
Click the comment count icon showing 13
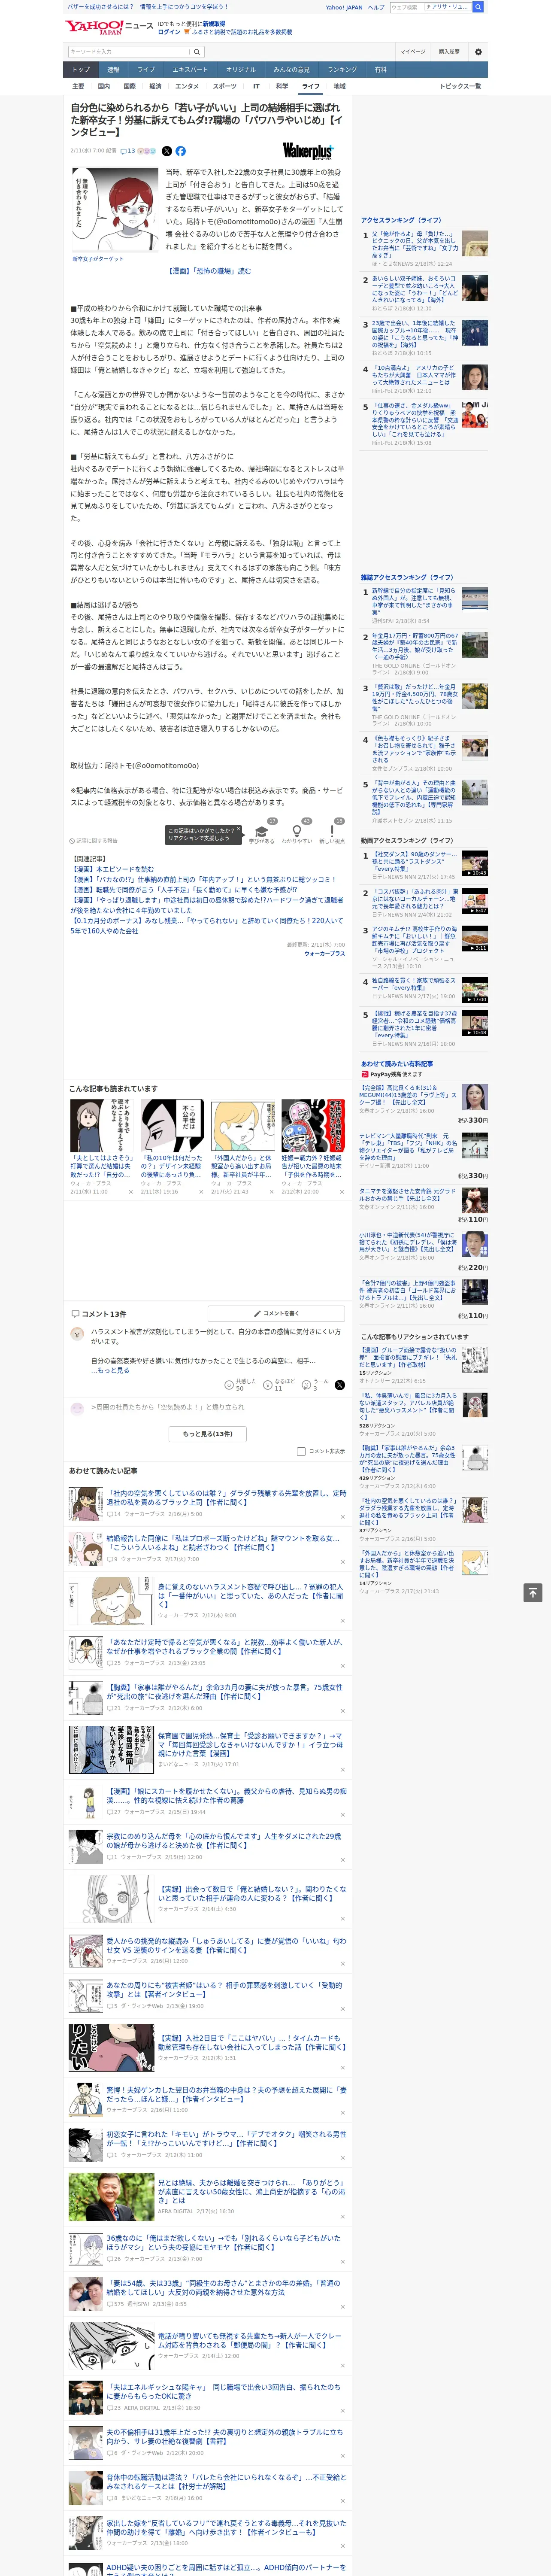128,151
